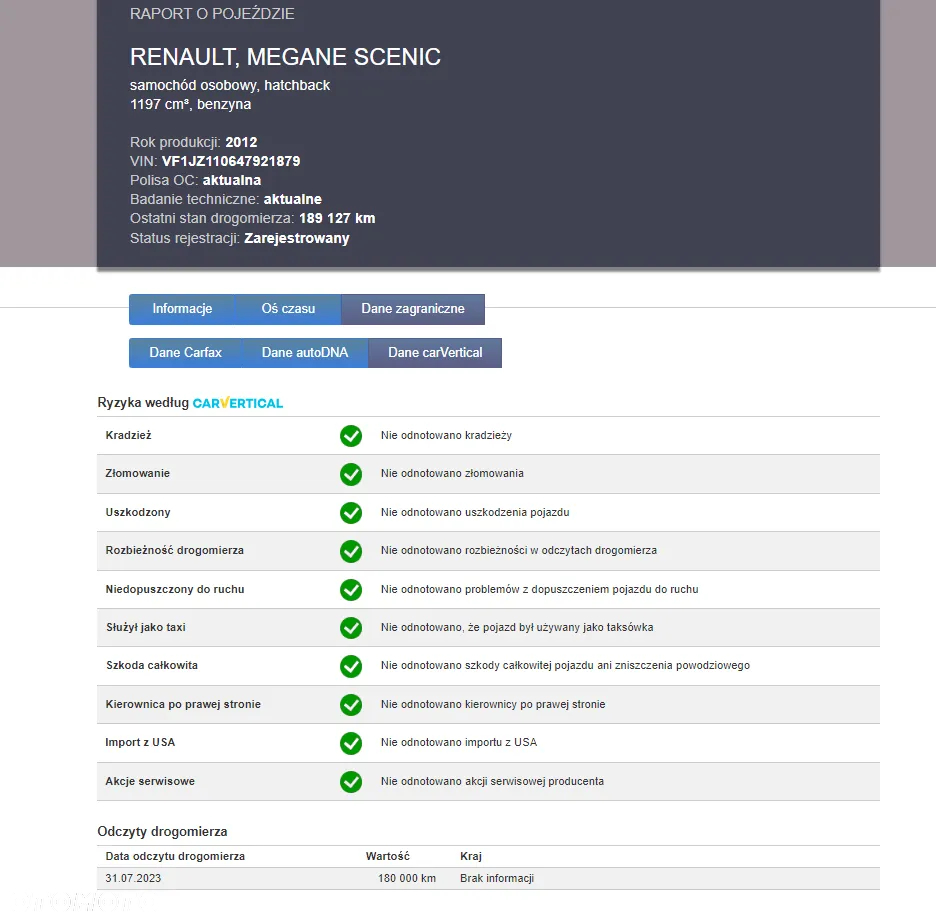The image size is (936, 921).
Task: Select the Dane zagraniczne tab
Action: (x=412, y=309)
